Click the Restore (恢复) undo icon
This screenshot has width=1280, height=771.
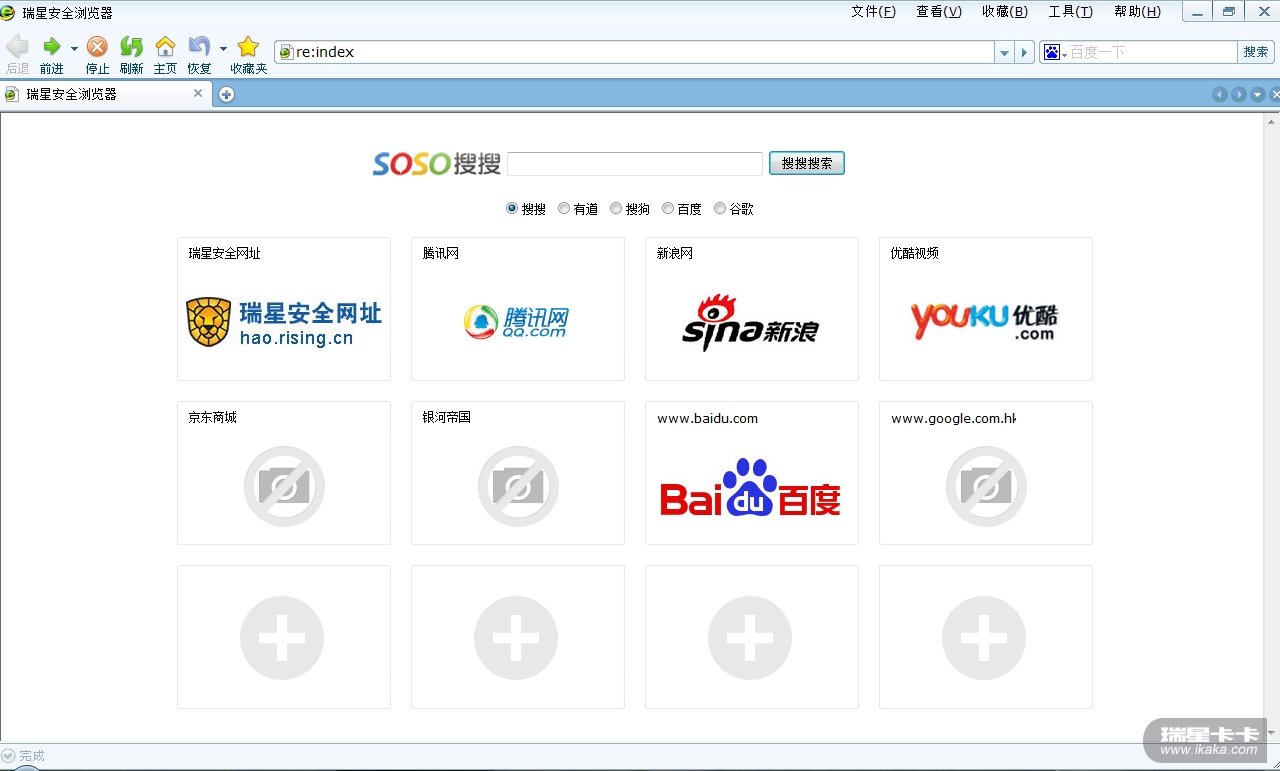tap(199, 46)
